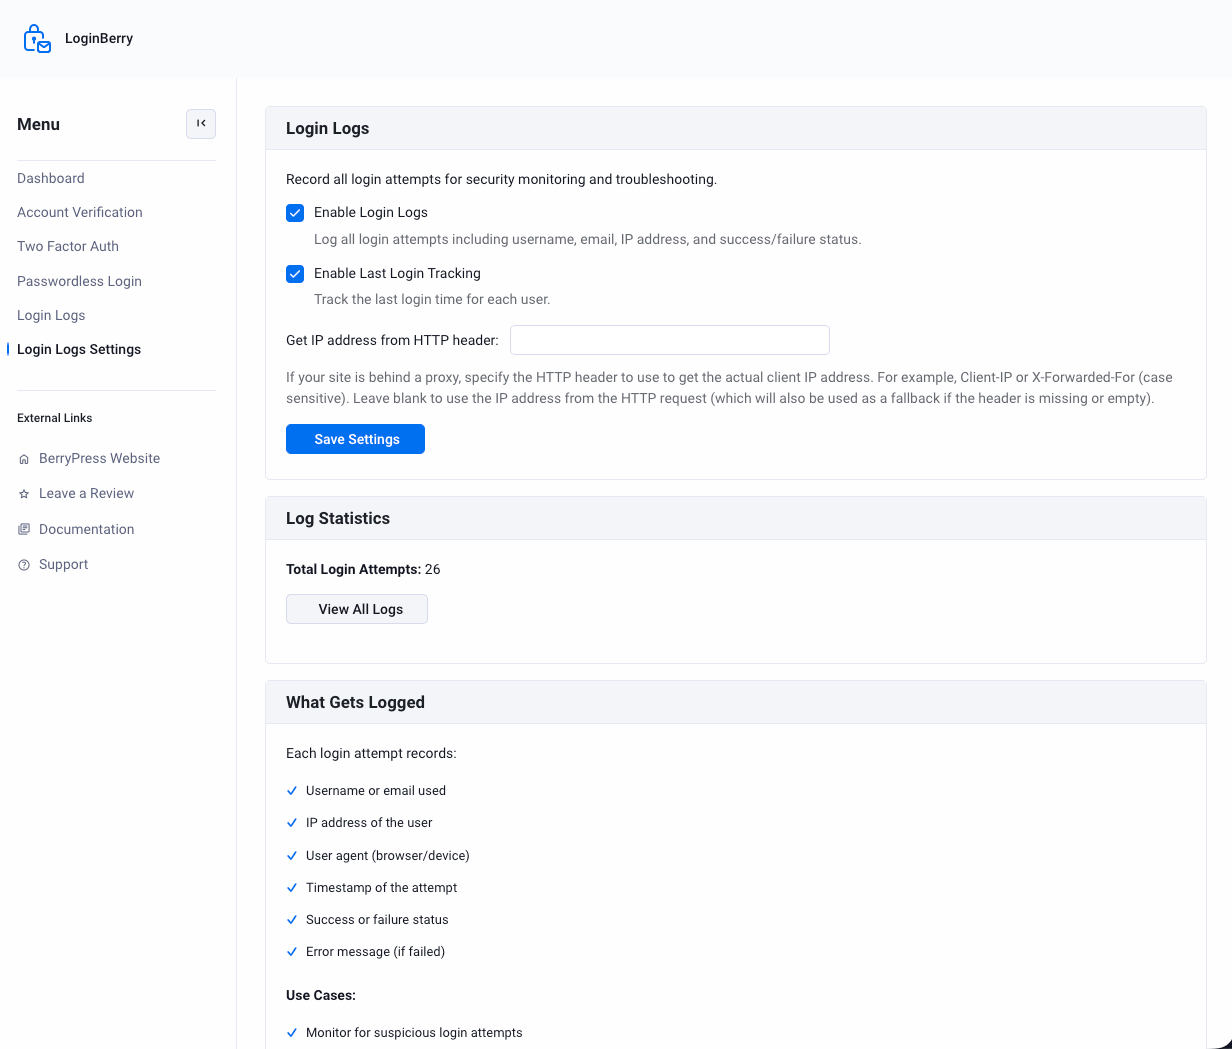Click the External Links sidebar label
Viewport: 1232px width, 1049px height.
[x=55, y=418]
